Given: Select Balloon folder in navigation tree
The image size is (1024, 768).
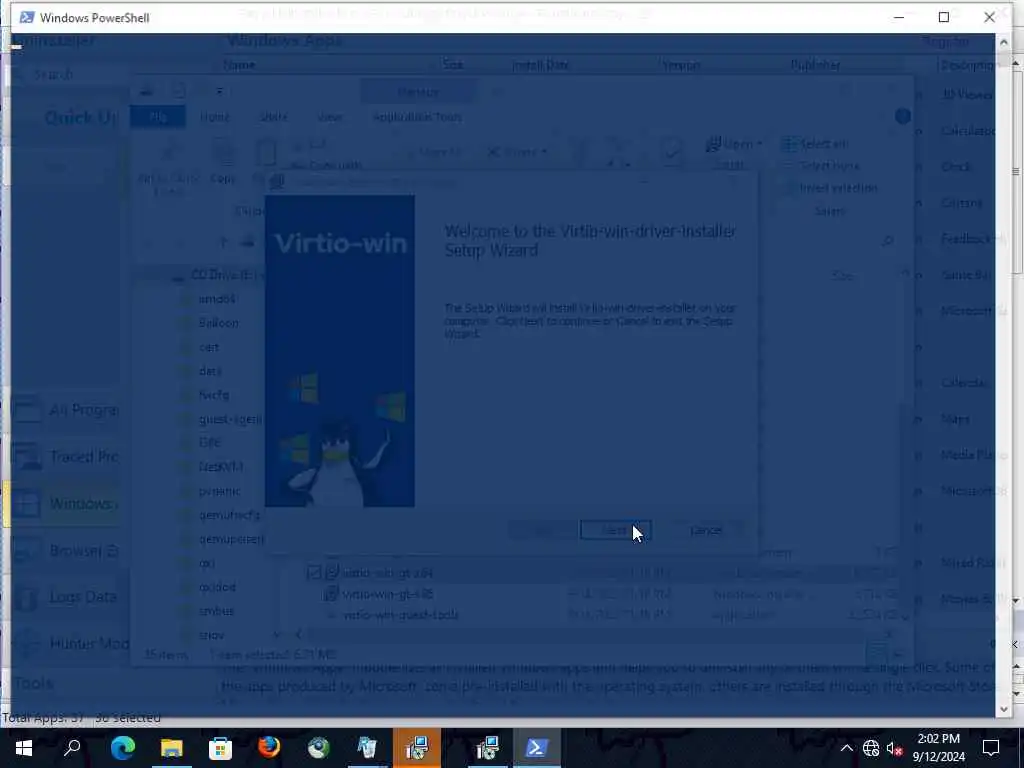Looking at the screenshot, I should 219,323.
